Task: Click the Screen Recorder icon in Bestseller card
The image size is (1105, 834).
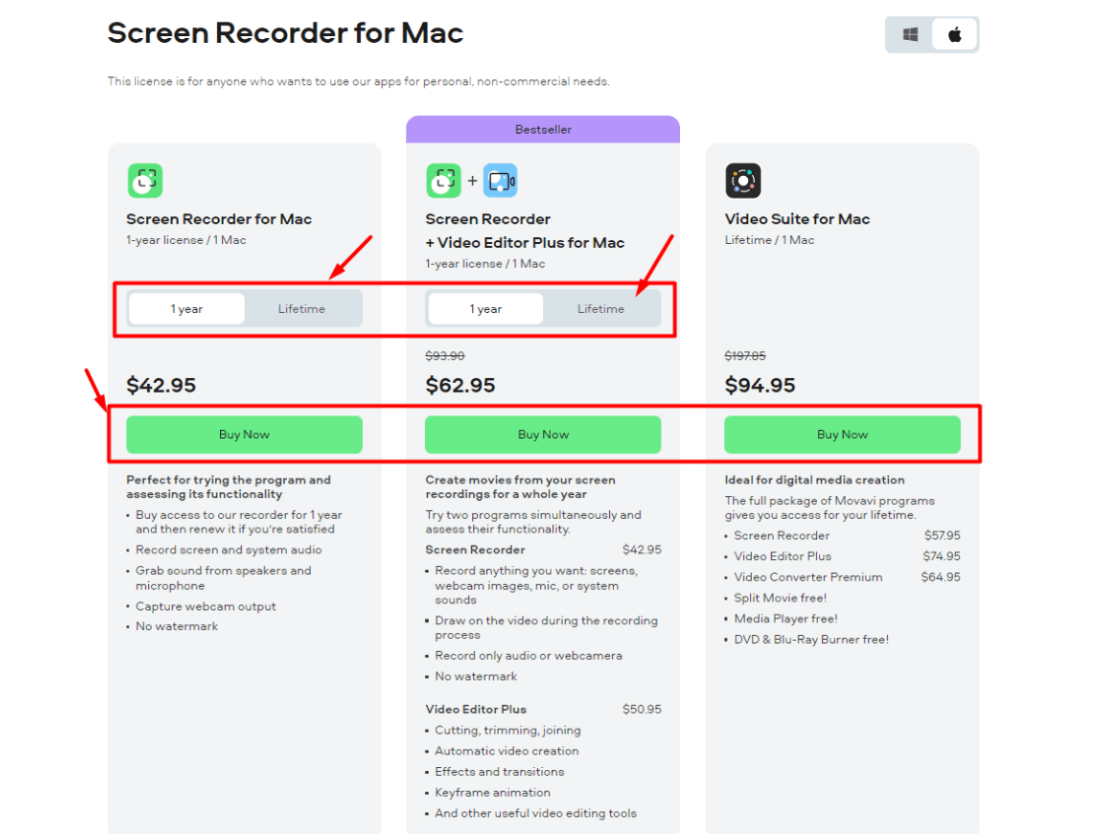Action: pyautogui.click(x=444, y=181)
